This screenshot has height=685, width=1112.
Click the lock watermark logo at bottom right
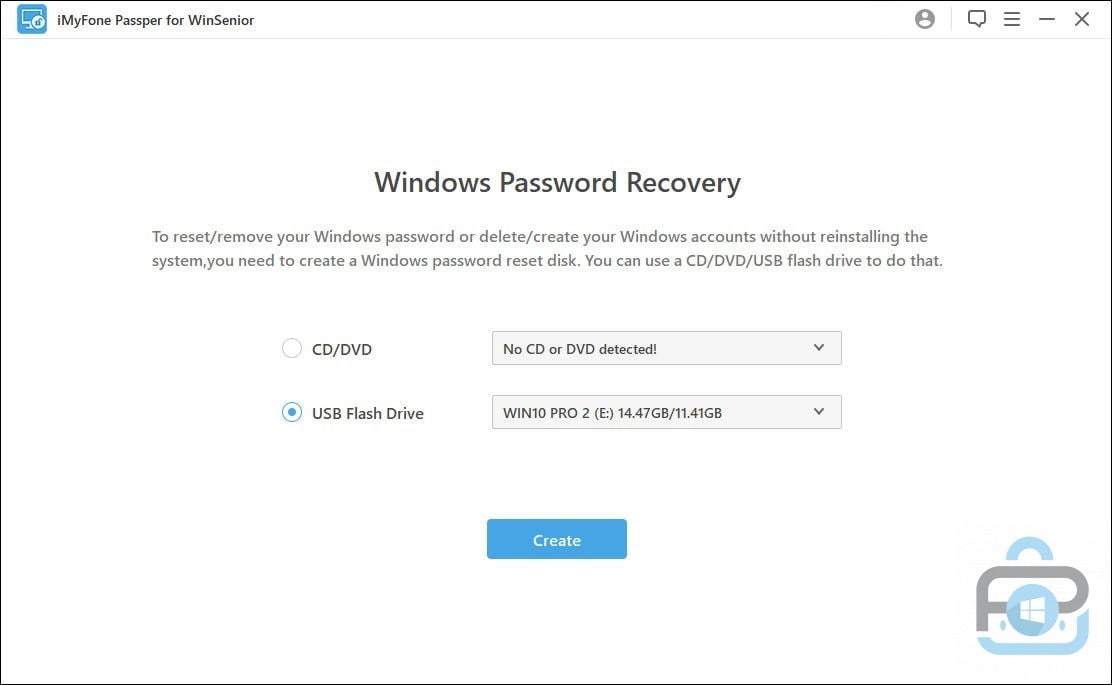click(1032, 597)
